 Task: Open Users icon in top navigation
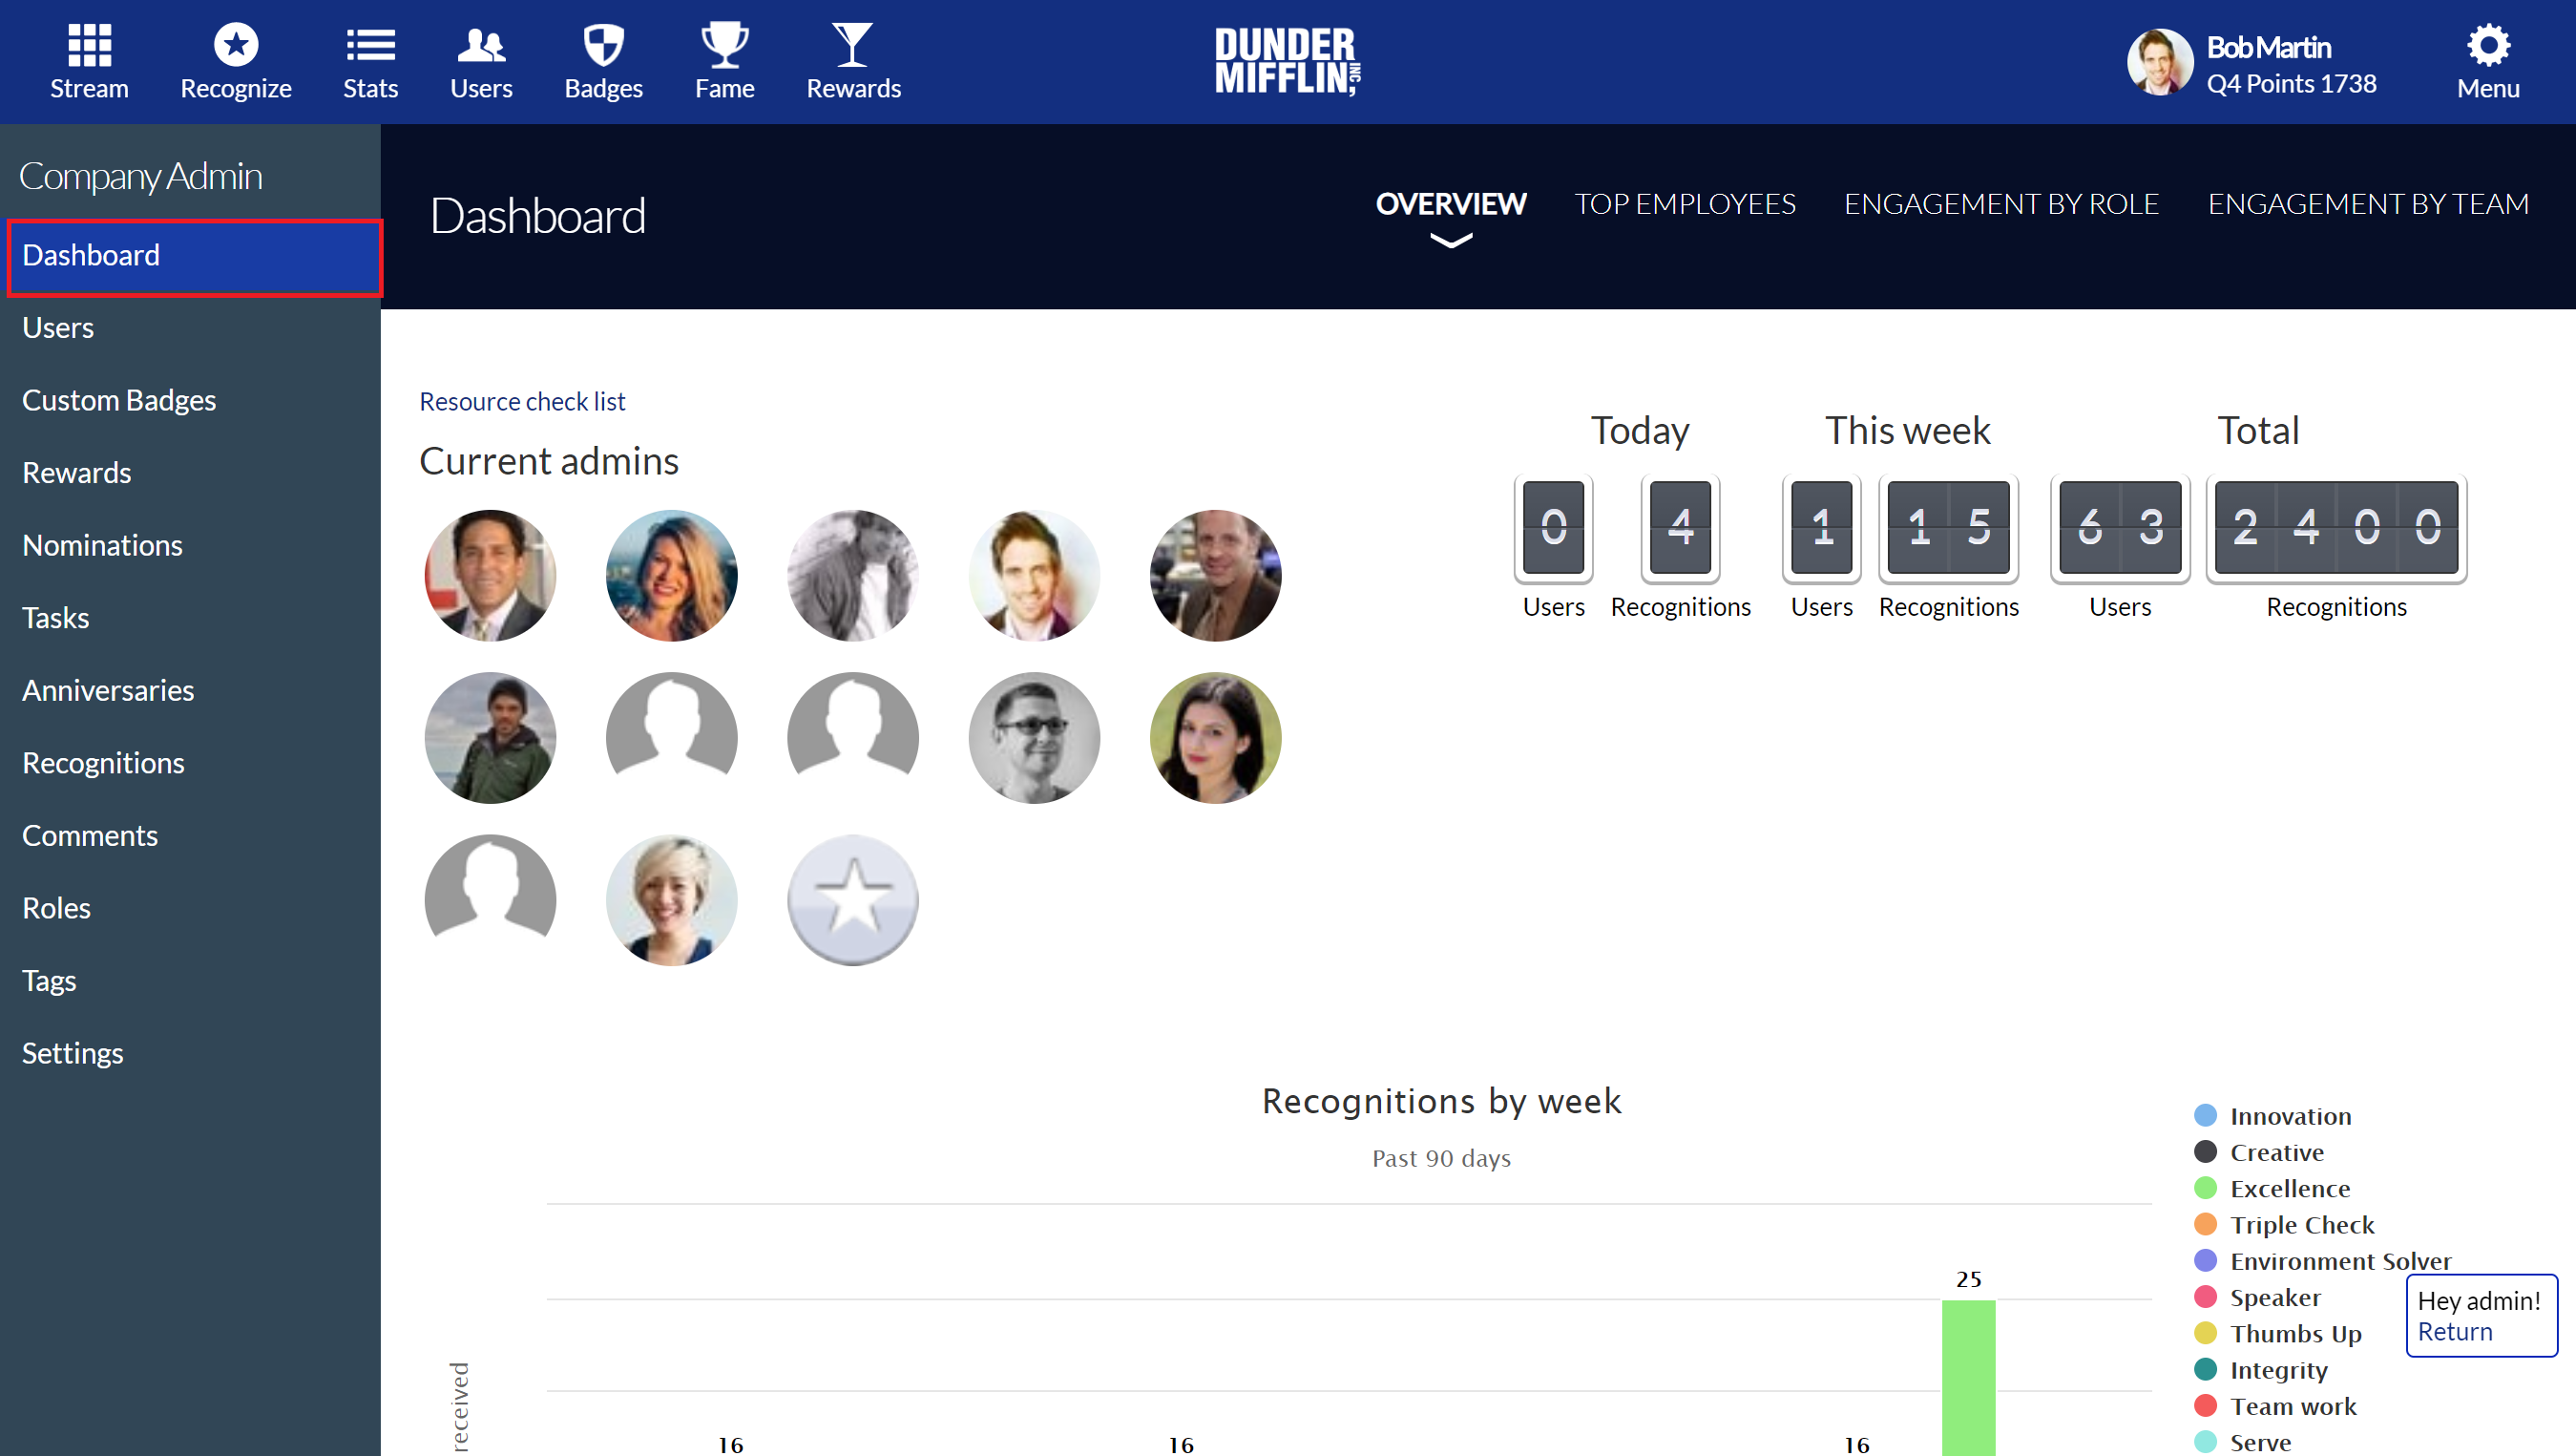tap(481, 45)
